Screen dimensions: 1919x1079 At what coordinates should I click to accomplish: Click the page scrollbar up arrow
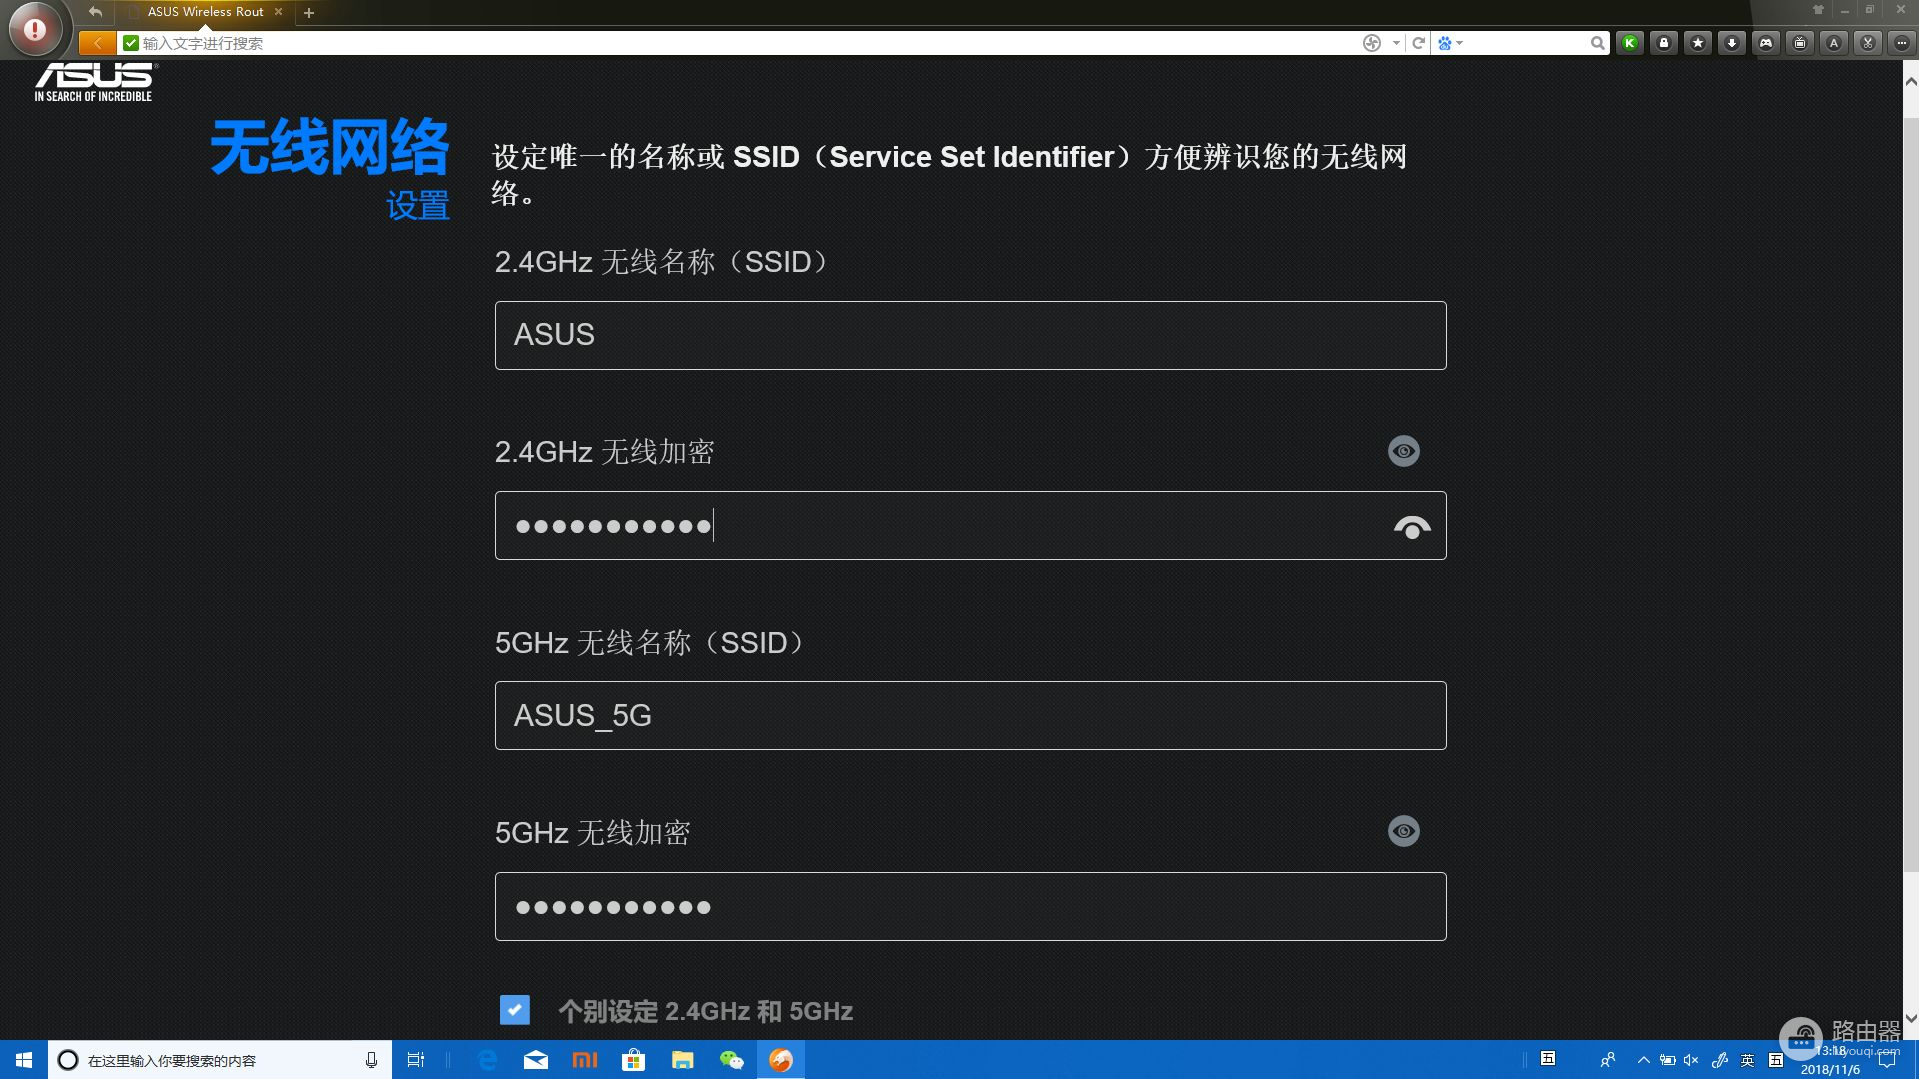tap(1911, 82)
